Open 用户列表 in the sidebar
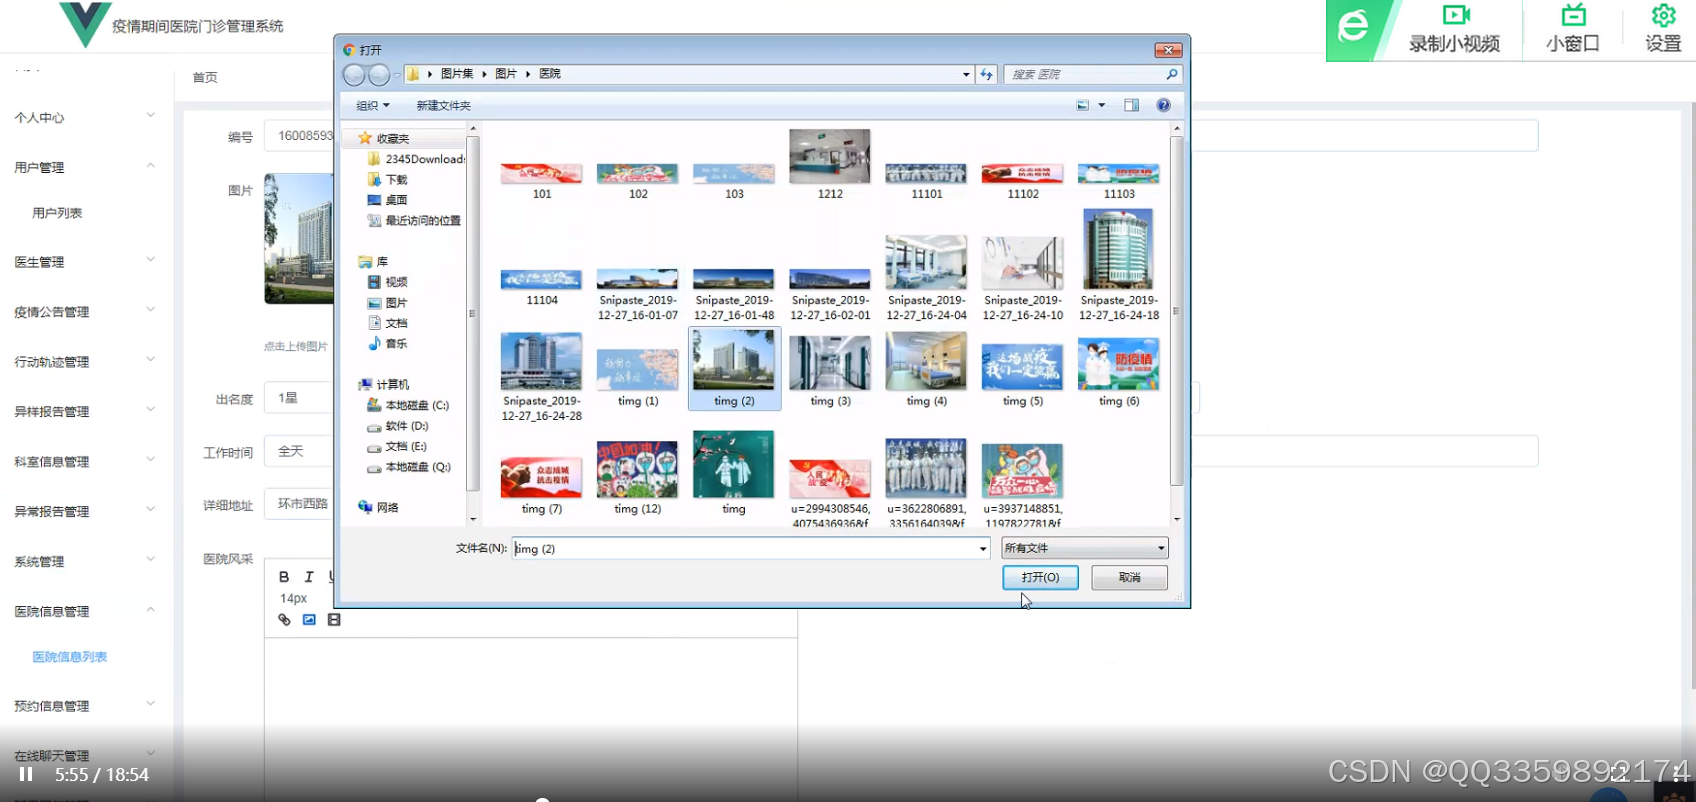The height and width of the screenshot is (802, 1696). (57, 213)
